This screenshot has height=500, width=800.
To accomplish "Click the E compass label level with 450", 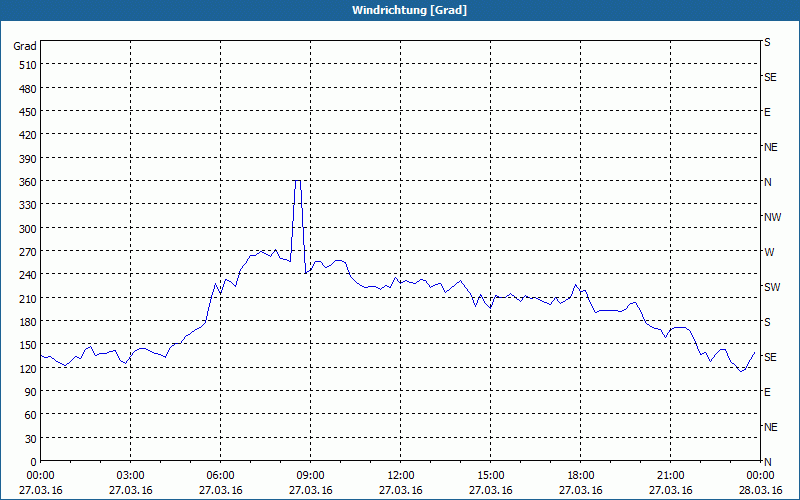I will point(767,112).
